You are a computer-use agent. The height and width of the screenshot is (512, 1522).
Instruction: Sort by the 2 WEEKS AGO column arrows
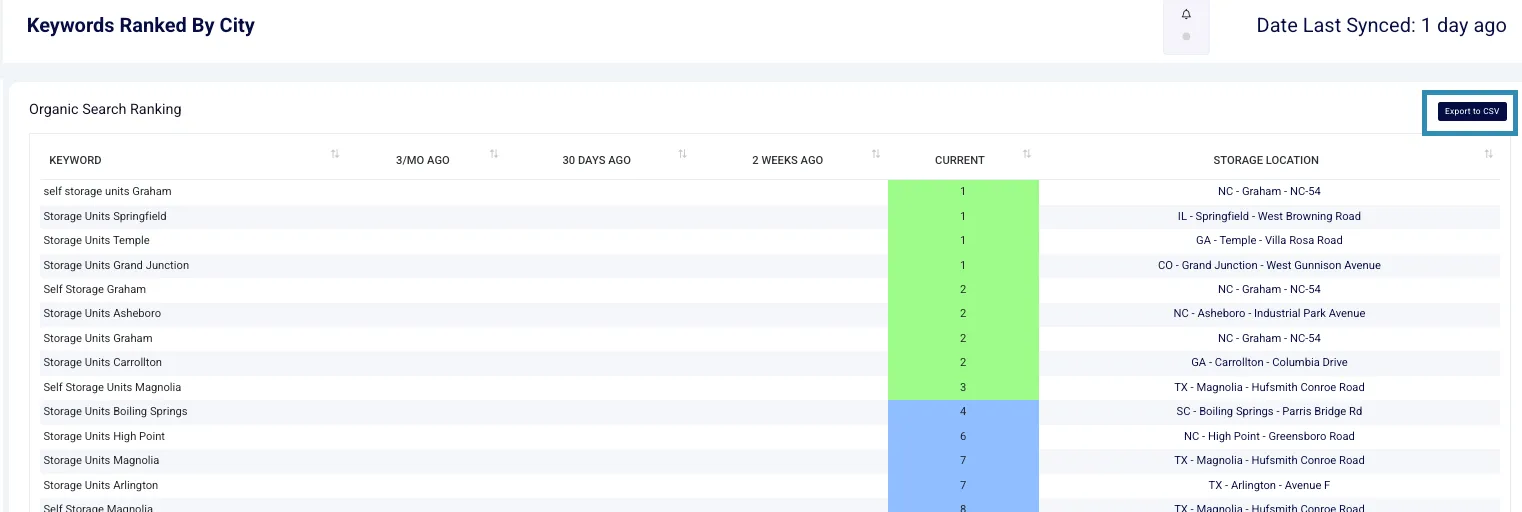(876, 154)
